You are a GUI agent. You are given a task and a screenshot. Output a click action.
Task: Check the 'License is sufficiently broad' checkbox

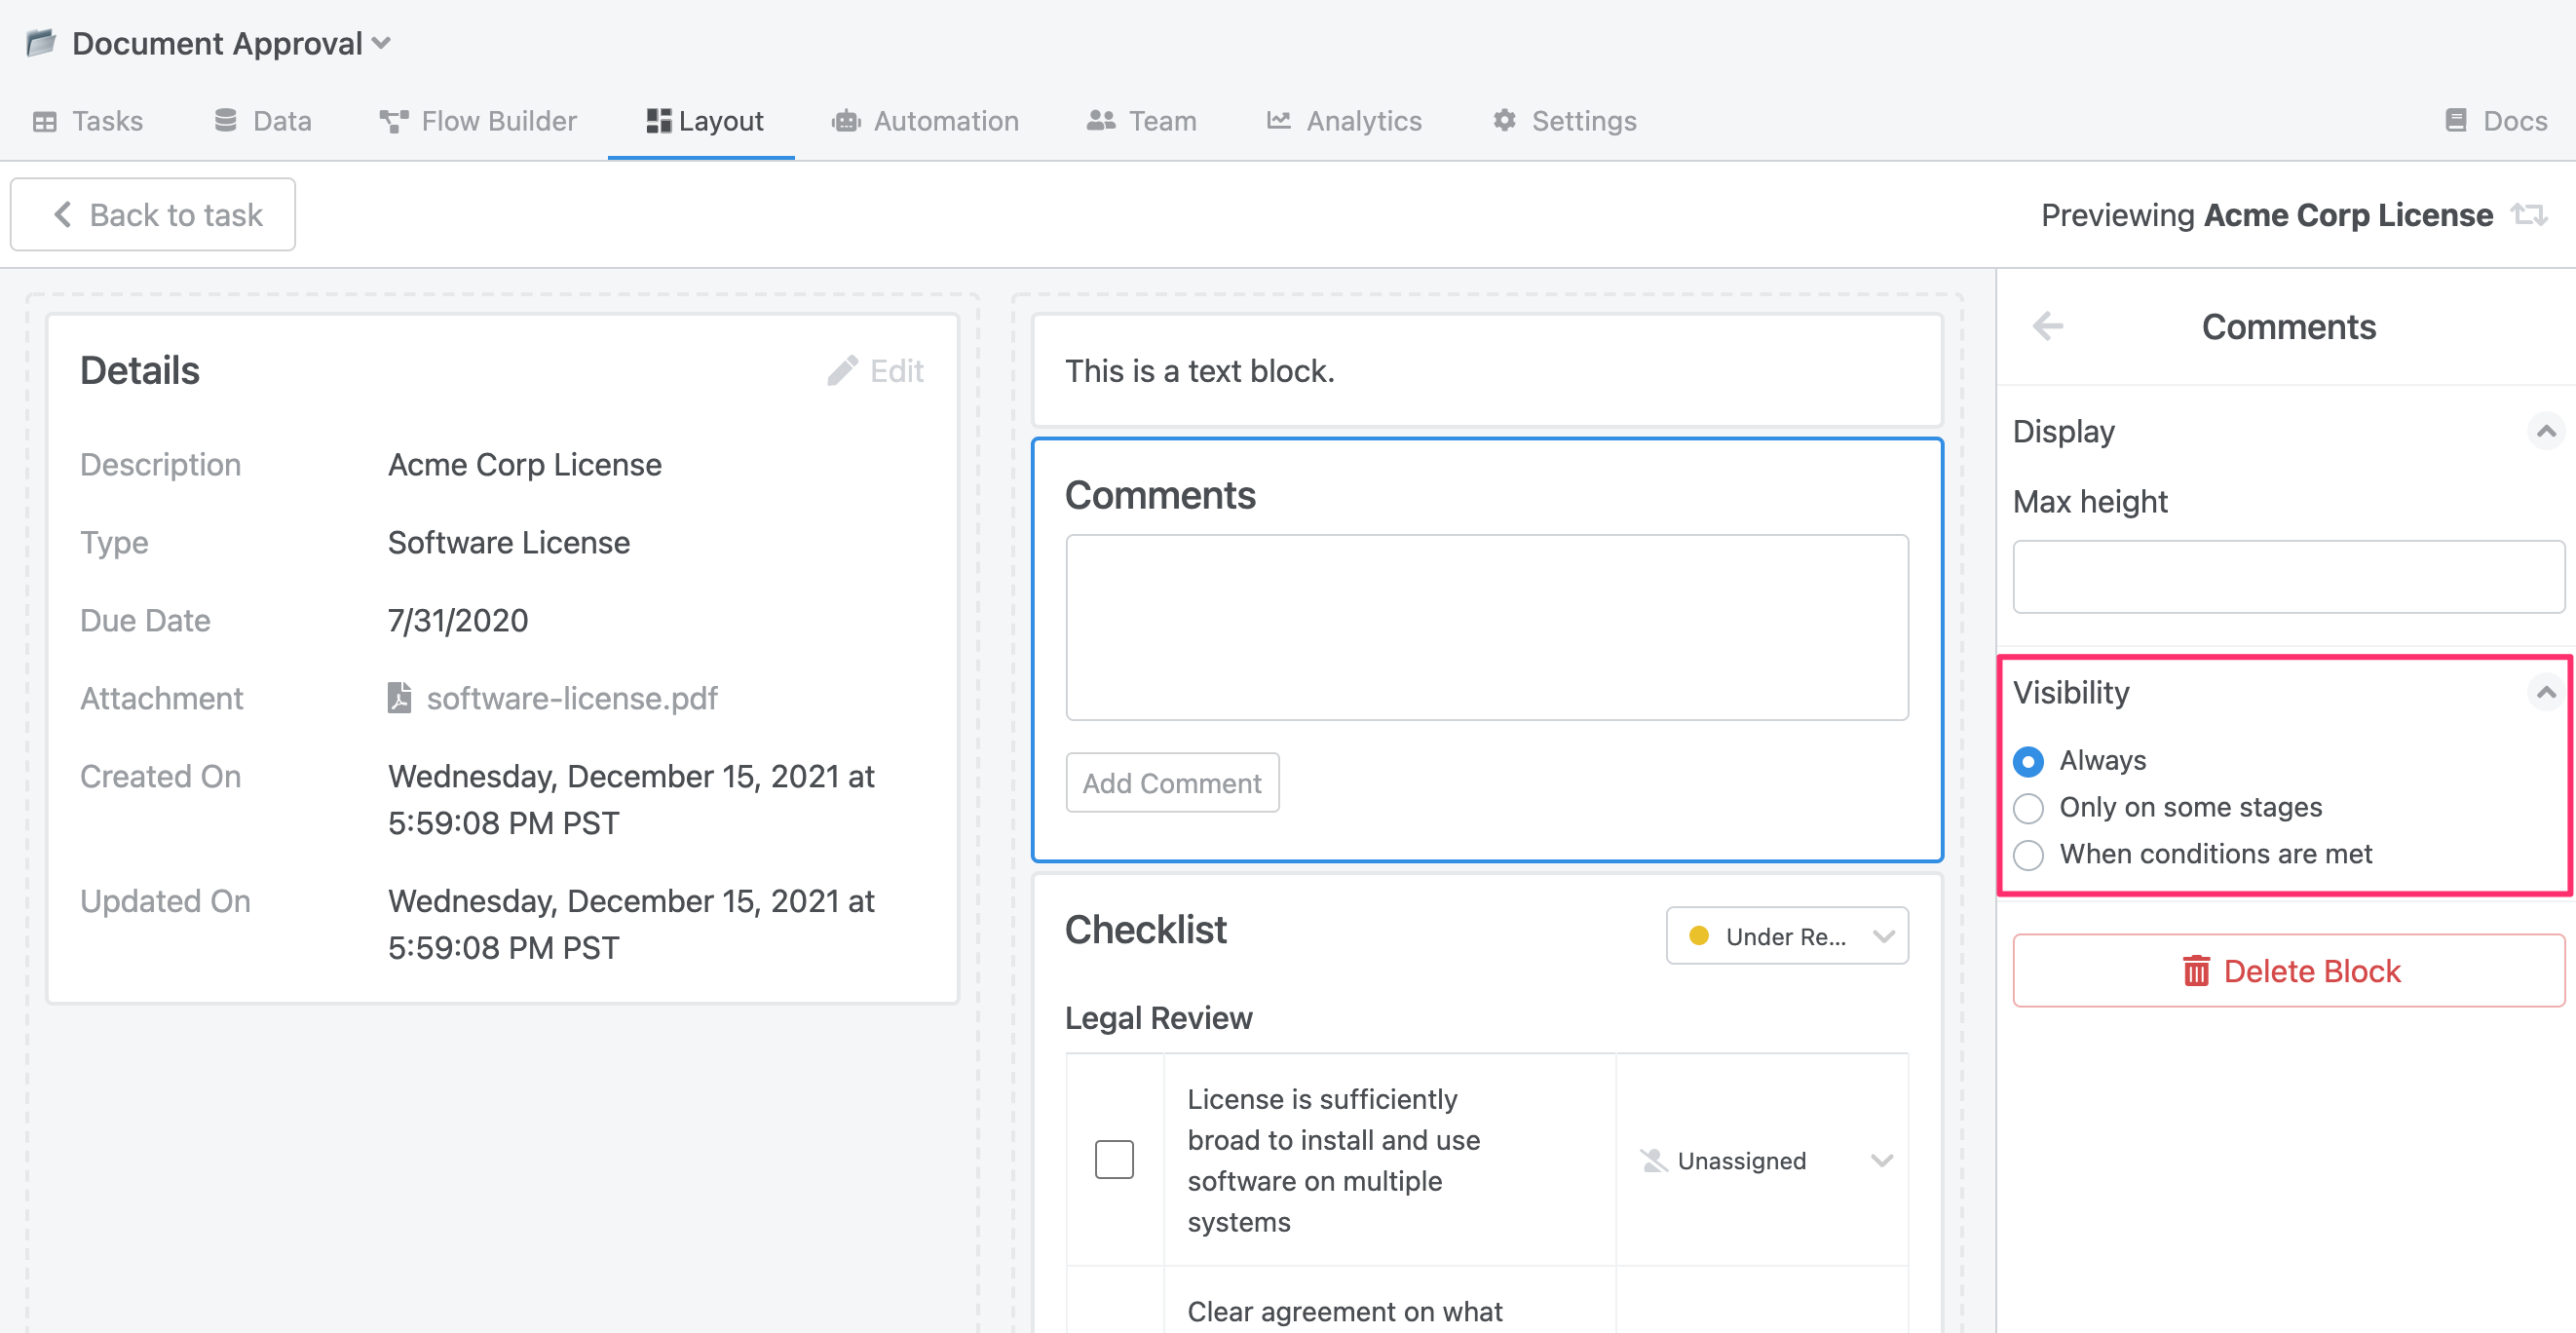[x=1114, y=1159]
